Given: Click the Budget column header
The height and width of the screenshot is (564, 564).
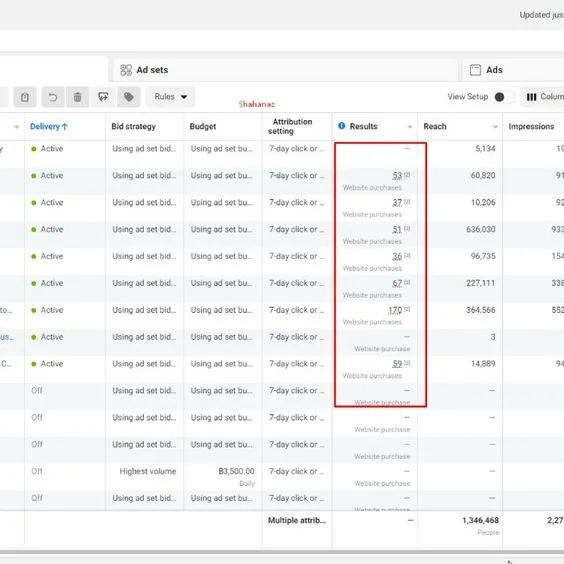Looking at the screenshot, I should coord(203,127).
